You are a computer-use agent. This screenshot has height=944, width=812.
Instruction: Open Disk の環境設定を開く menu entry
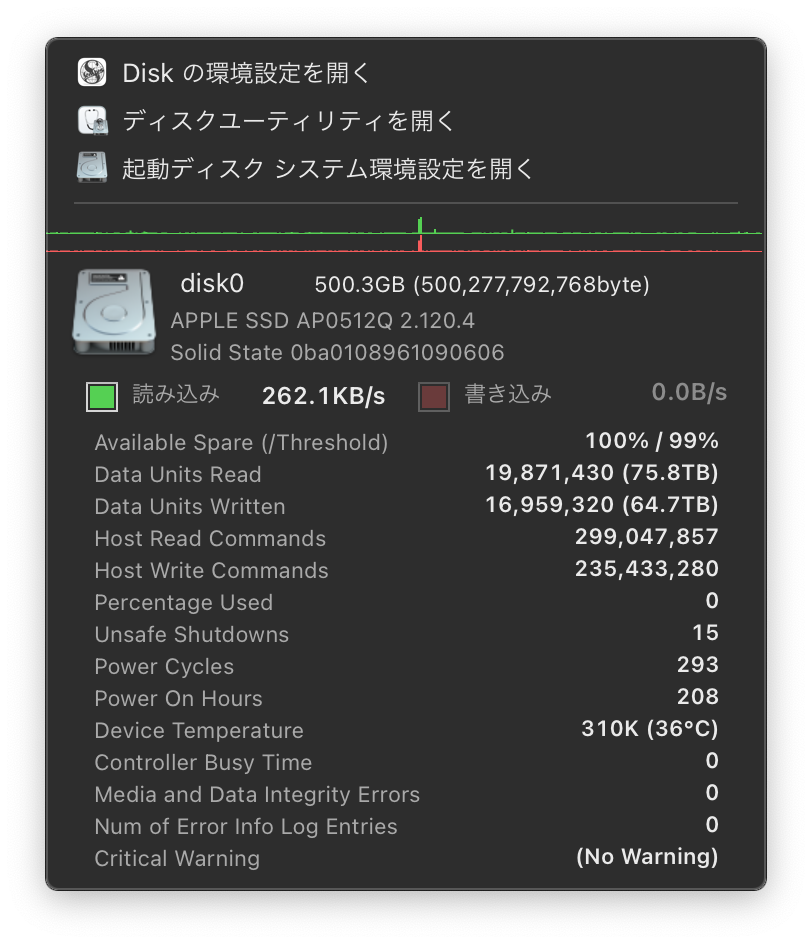246,73
